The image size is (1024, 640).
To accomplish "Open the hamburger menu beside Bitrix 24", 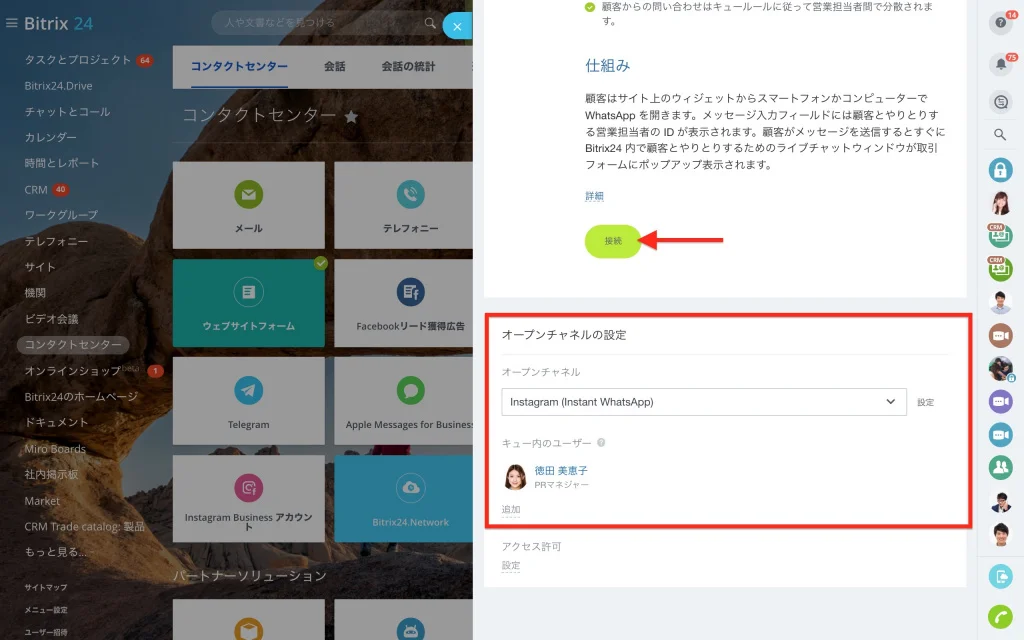I will [11, 24].
